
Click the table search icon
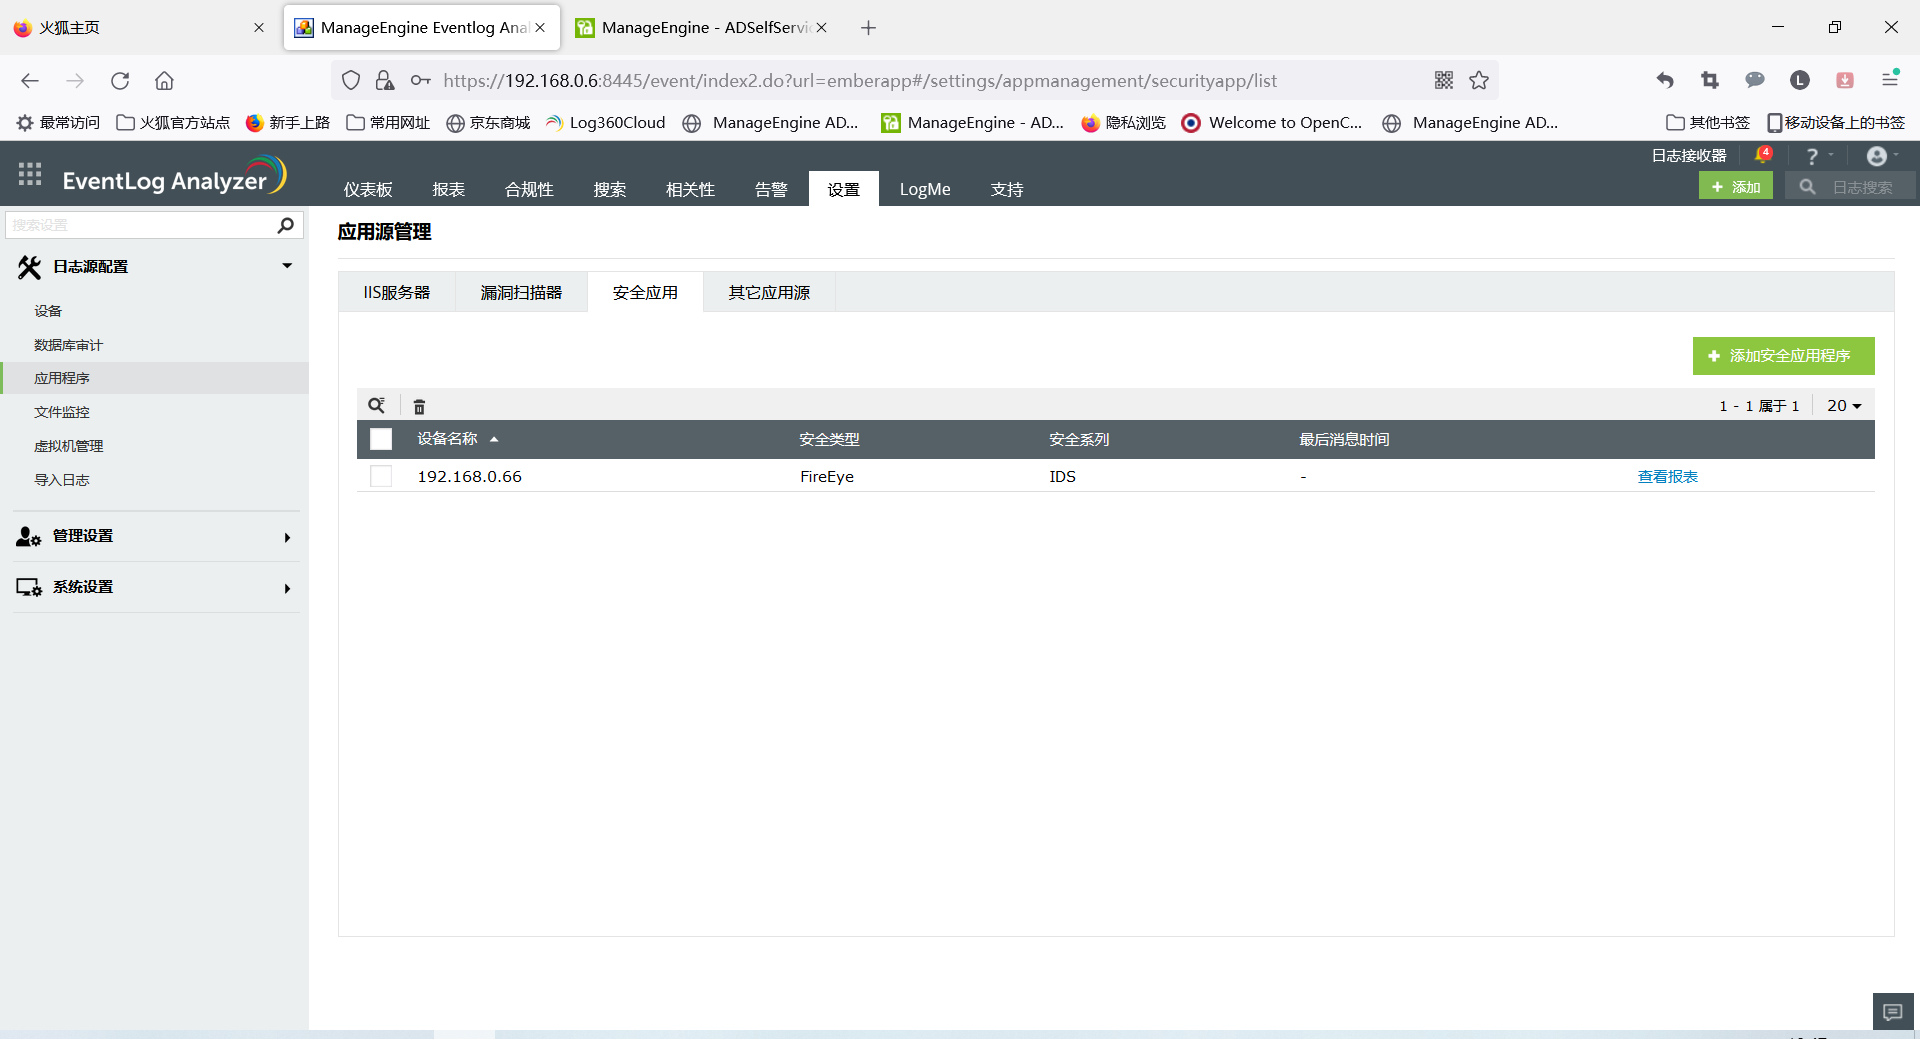tap(376, 405)
